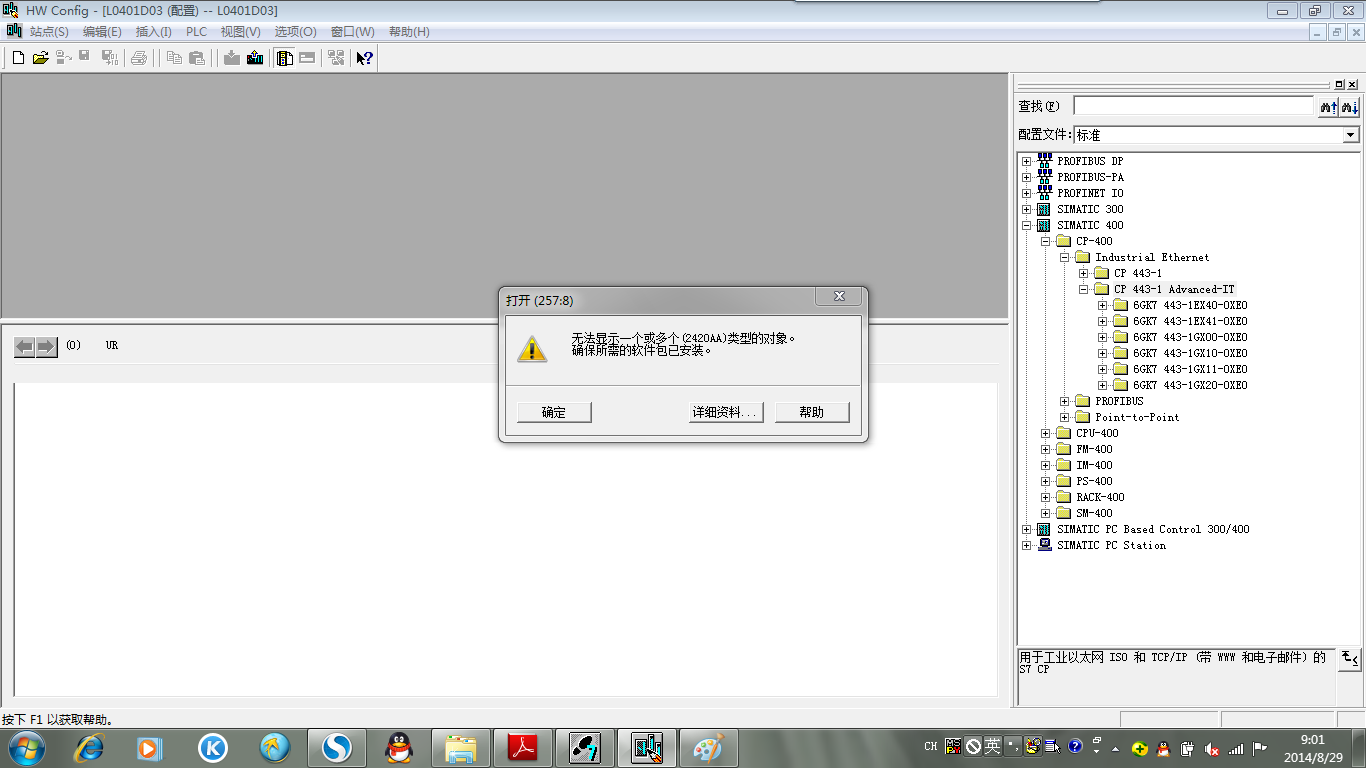This screenshot has height=768, width=1366.
Task: Click the 帮助 button in error dialog
Action: (x=812, y=412)
